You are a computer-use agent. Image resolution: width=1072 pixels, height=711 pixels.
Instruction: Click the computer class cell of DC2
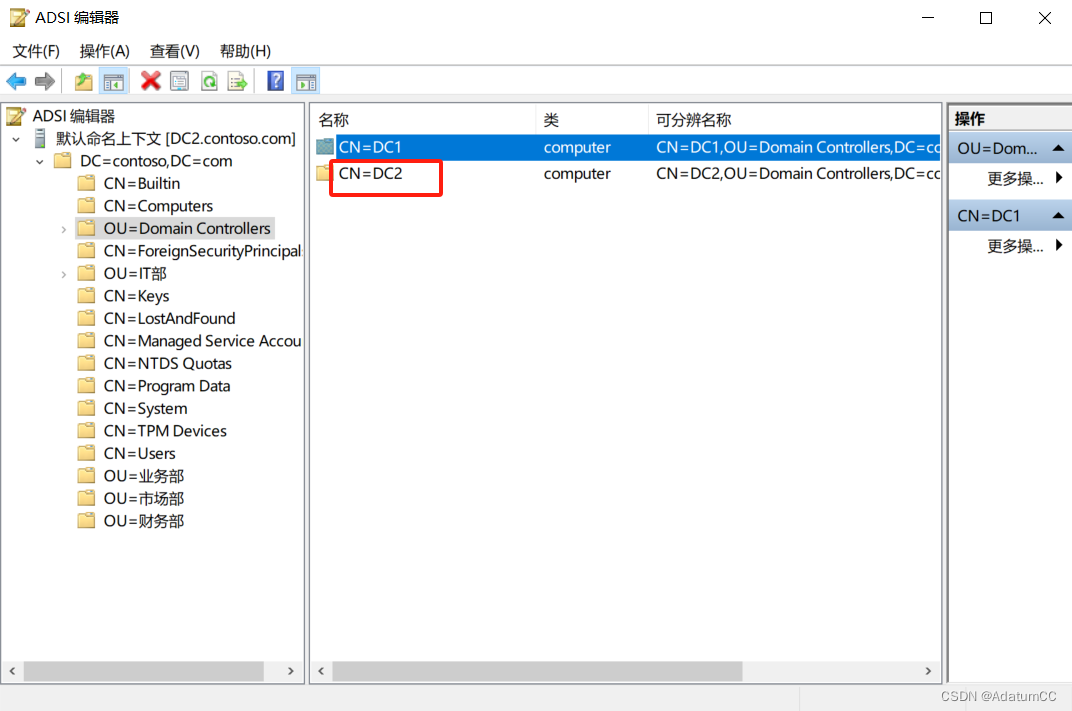click(577, 174)
